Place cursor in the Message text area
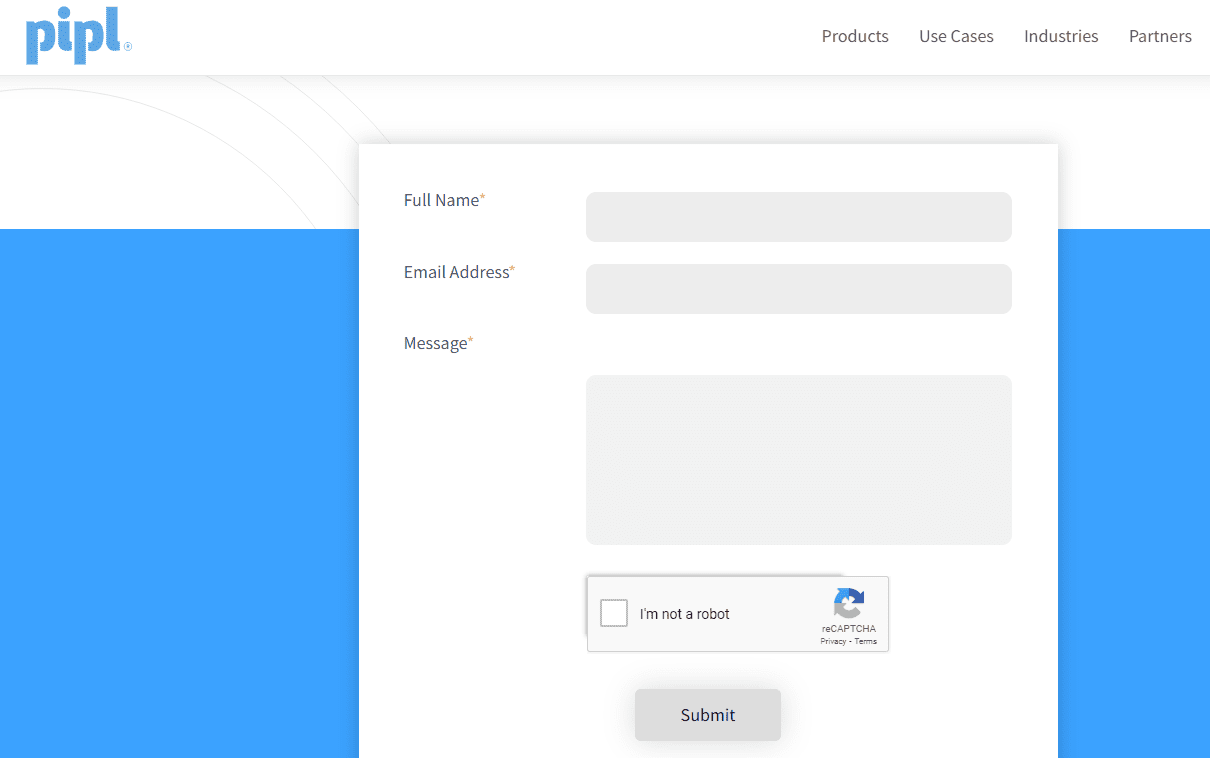1210x758 pixels. (798, 460)
